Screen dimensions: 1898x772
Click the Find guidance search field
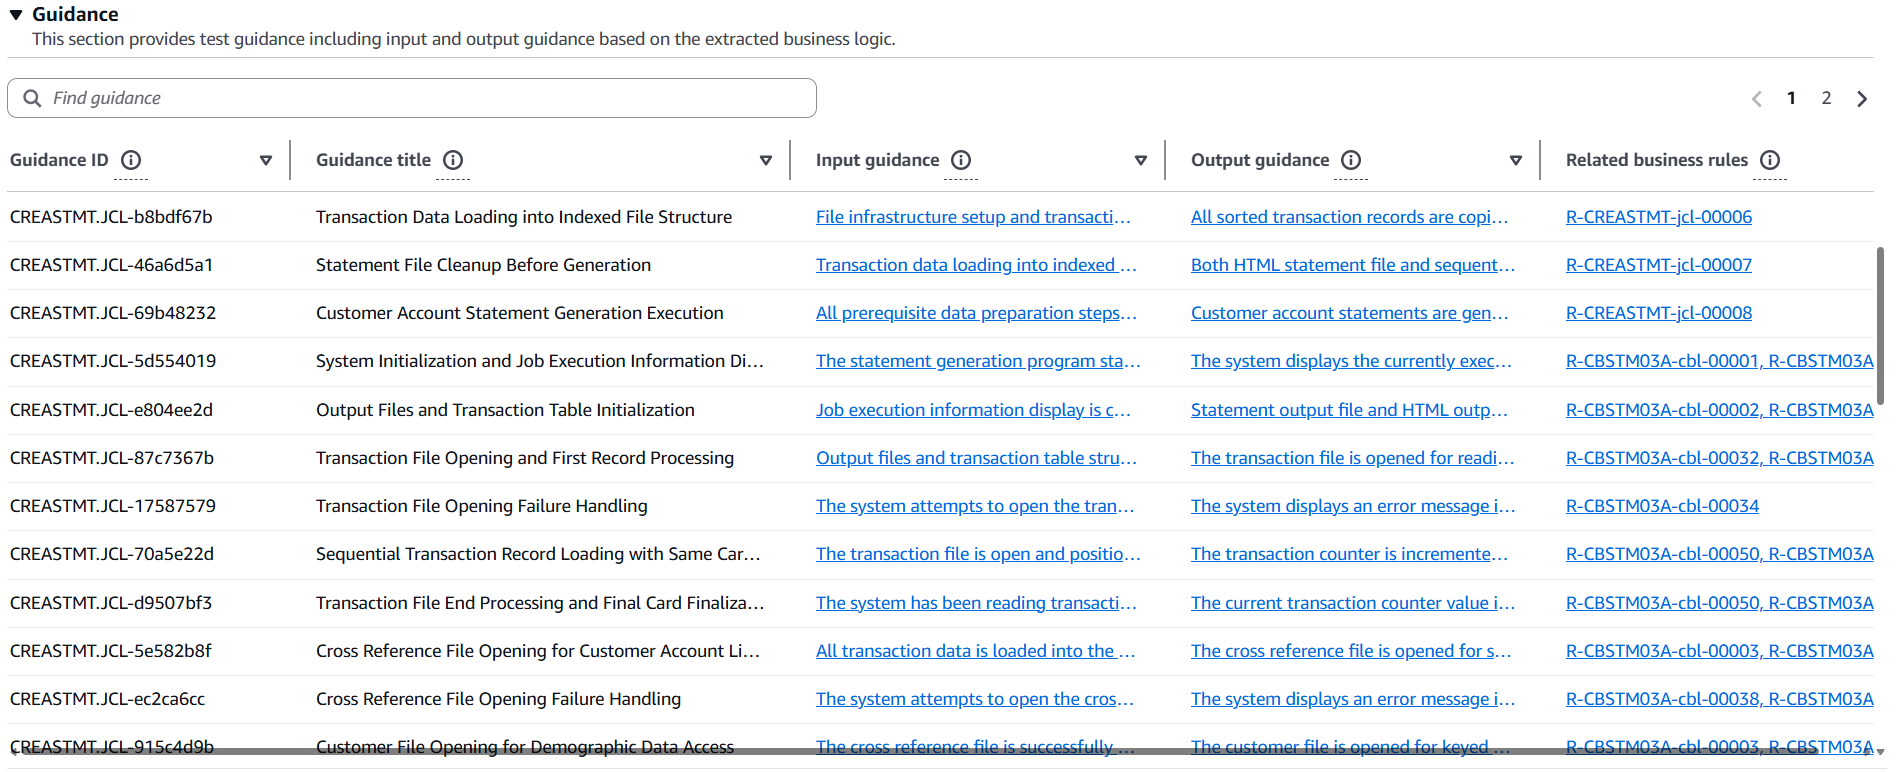coord(420,98)
